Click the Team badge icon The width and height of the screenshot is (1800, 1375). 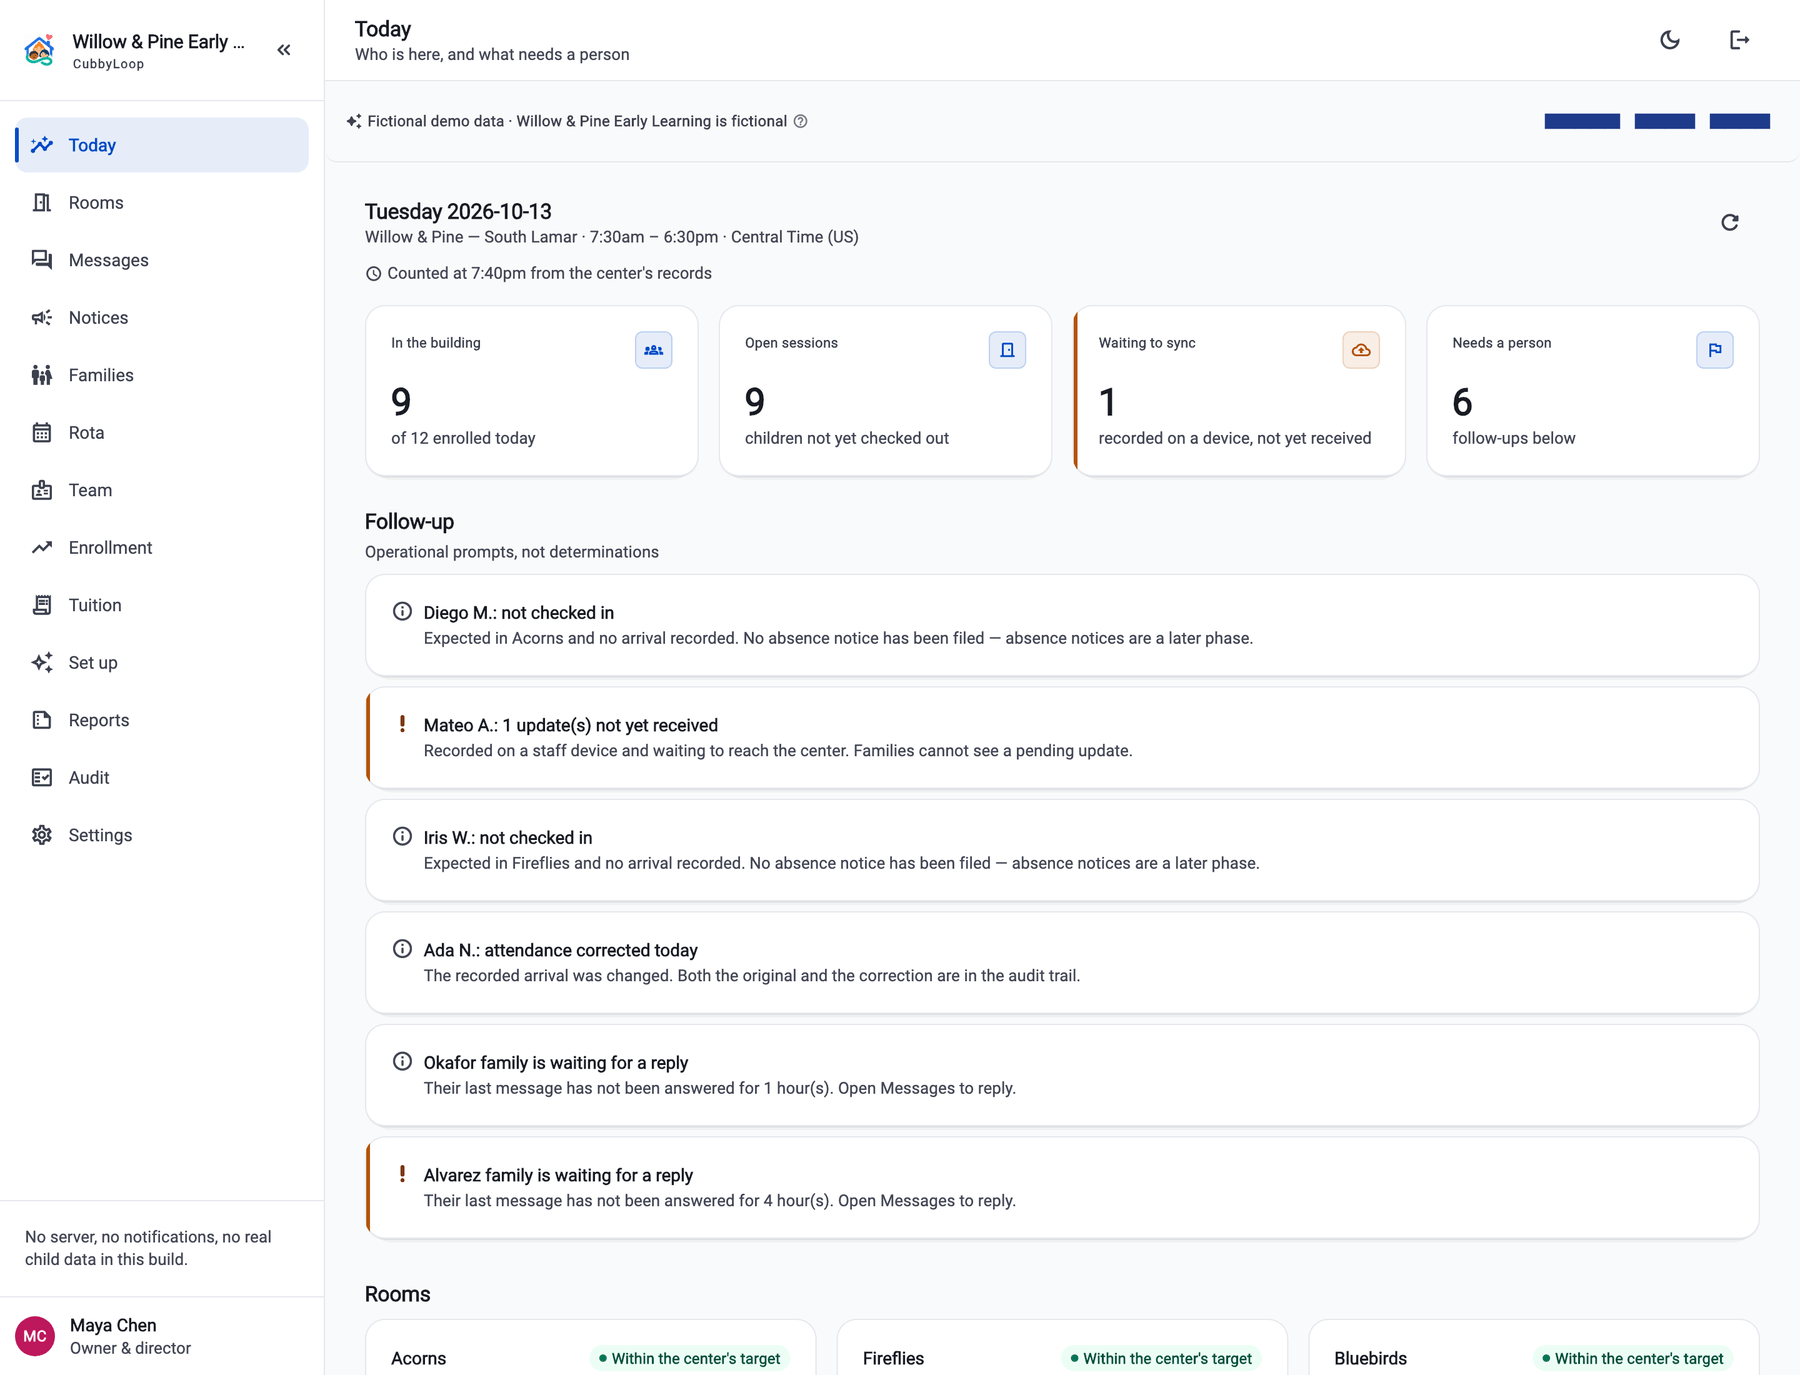click(x=42, y=490)
